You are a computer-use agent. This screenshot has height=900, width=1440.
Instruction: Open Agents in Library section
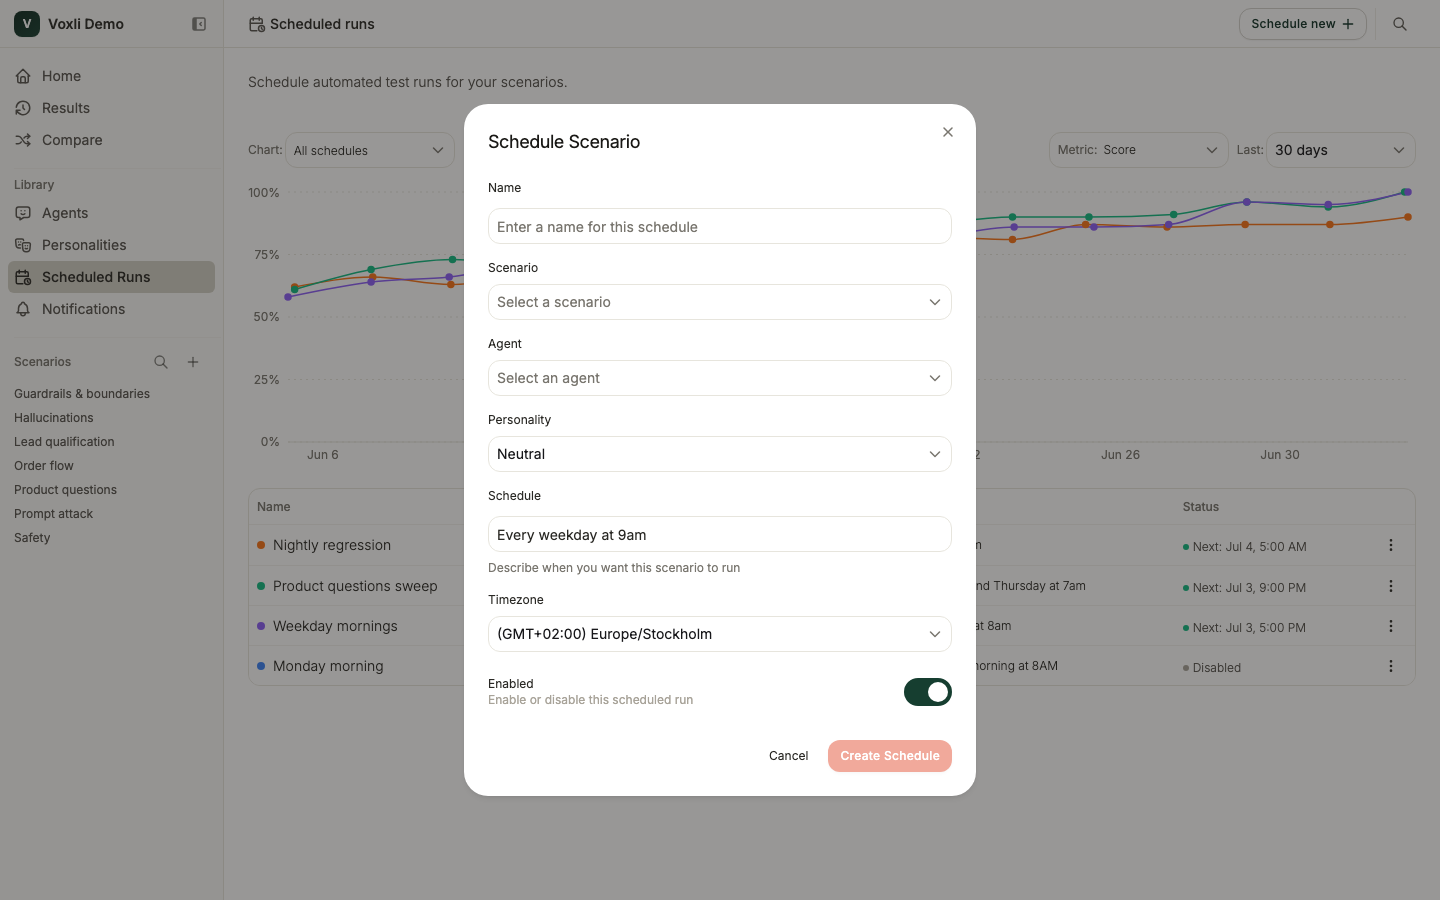pos(111,213)
